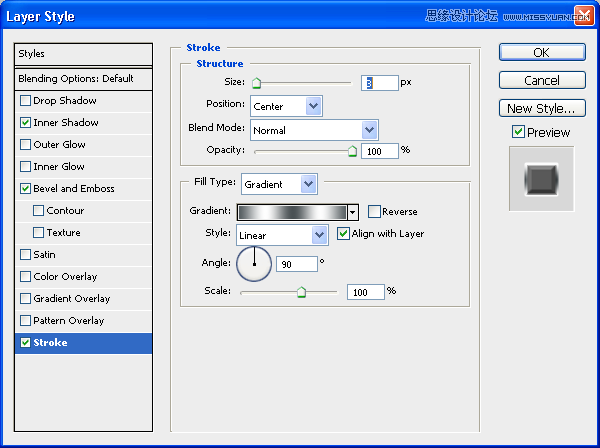
Task: Enable the Inner Glow checkbox
Action: point(25,166)
